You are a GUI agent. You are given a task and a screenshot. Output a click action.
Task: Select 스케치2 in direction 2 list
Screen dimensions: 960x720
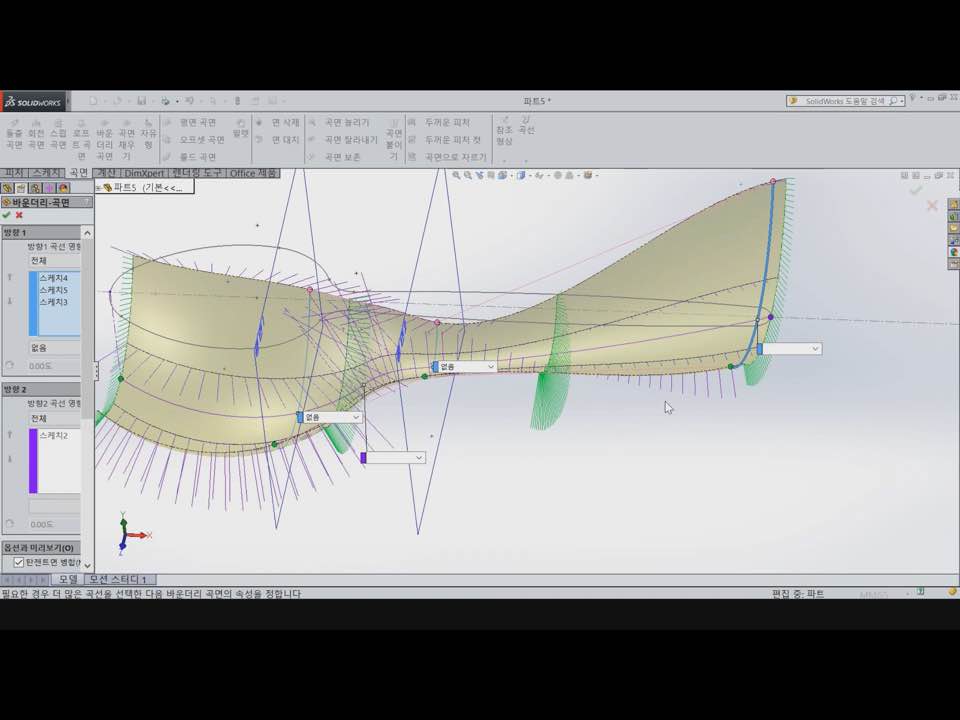tap(53, 435)
